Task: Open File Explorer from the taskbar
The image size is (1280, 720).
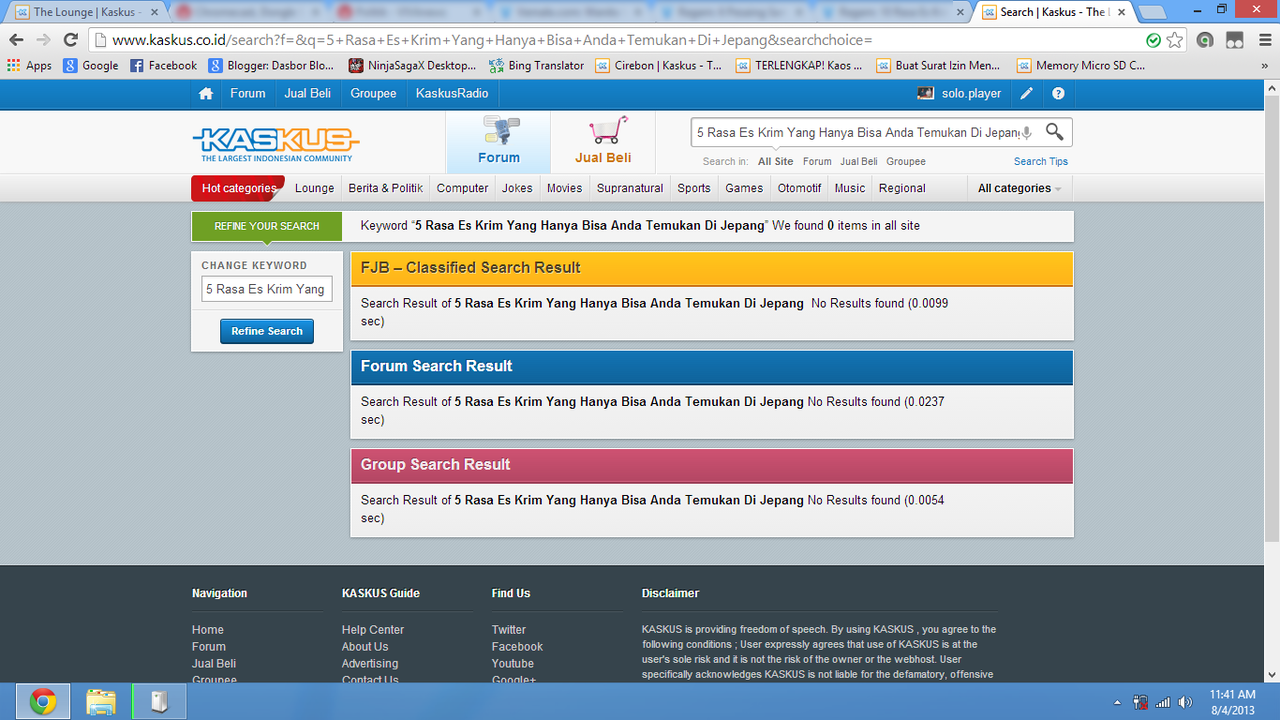Action: 101,702
